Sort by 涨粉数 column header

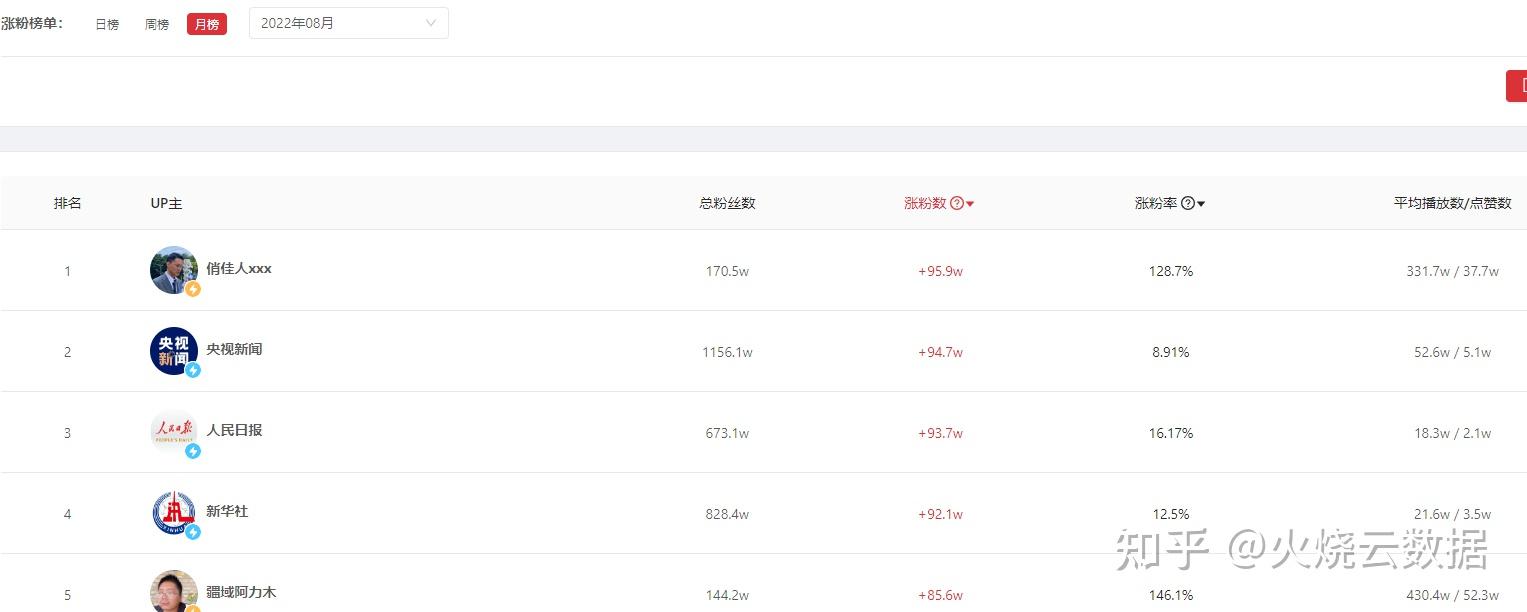[x=925, y=204]
